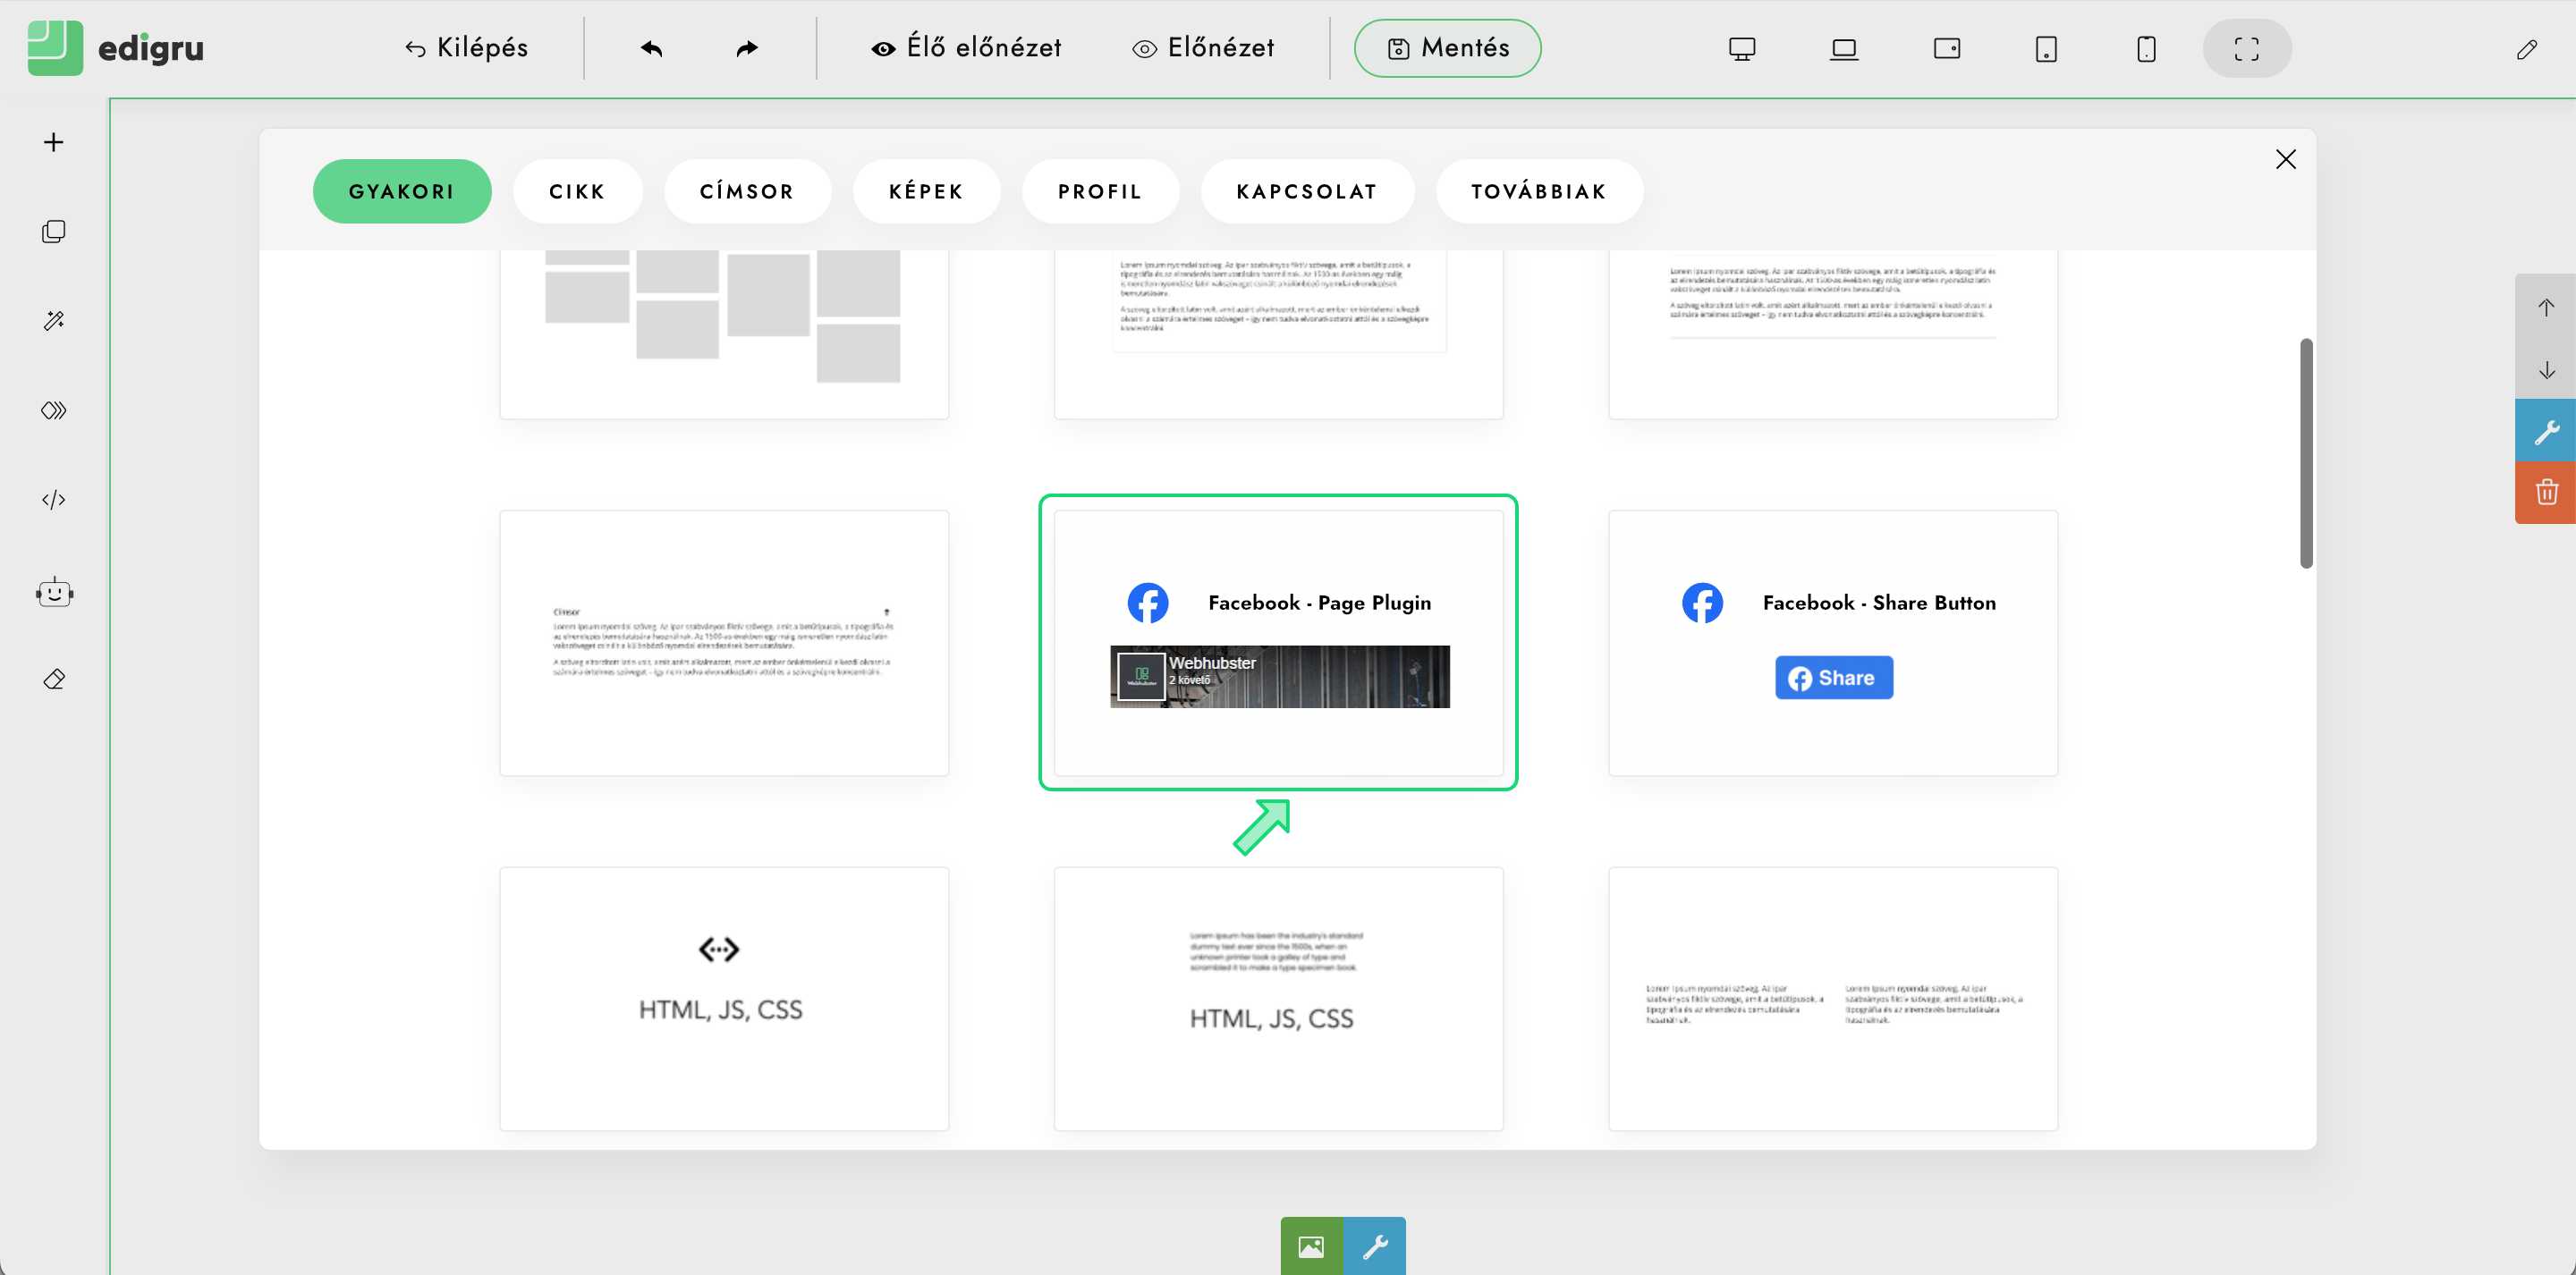Open the KÉPEK category tab
This screenshot has height=1275, width=2576.
coord(926,191)
